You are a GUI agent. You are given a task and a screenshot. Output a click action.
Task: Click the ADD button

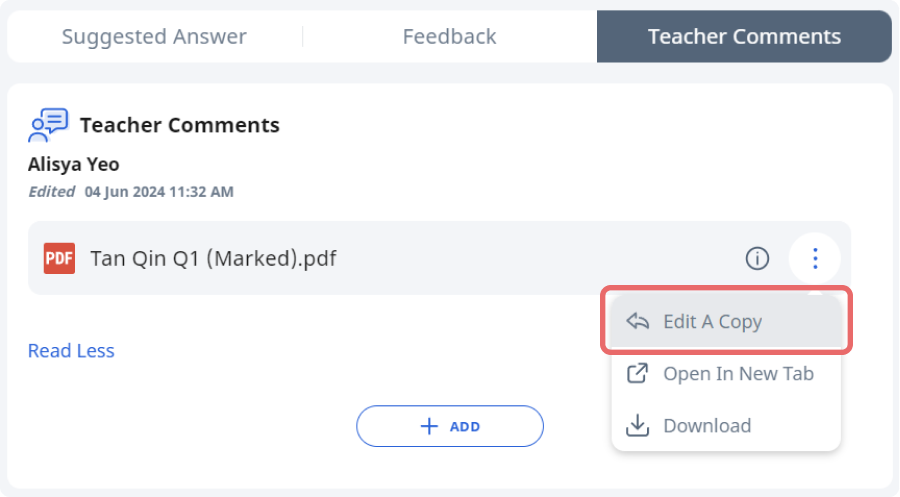pyautogui.click(x=449, y=426)
